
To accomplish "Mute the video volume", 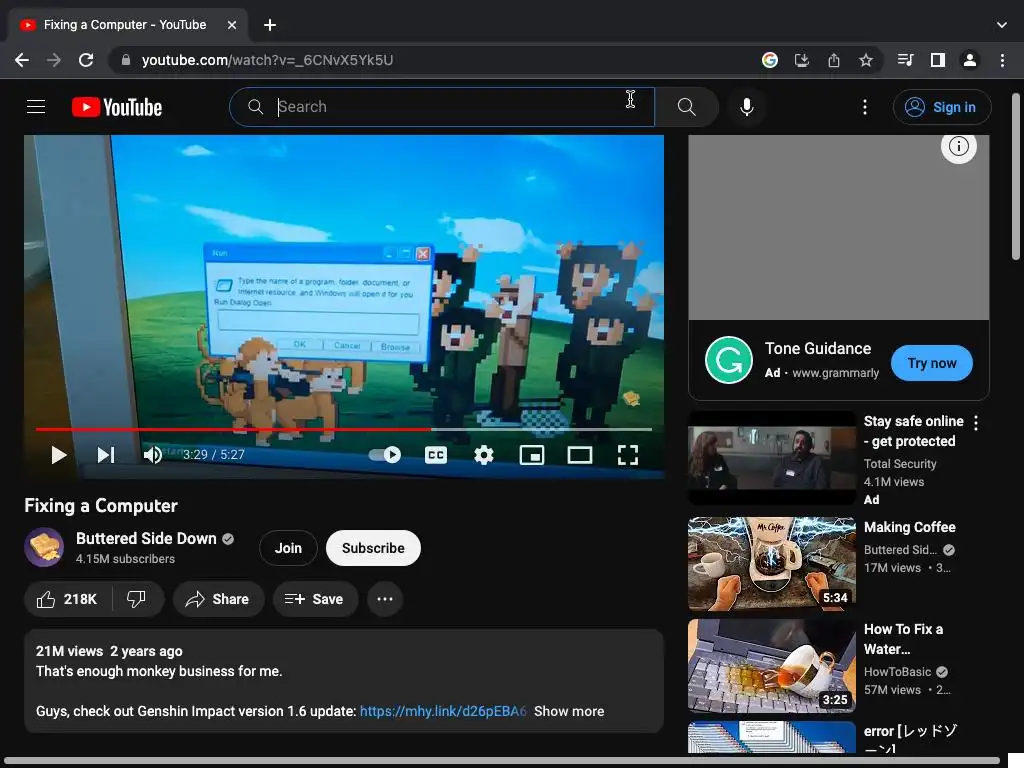I will [153, 455].
